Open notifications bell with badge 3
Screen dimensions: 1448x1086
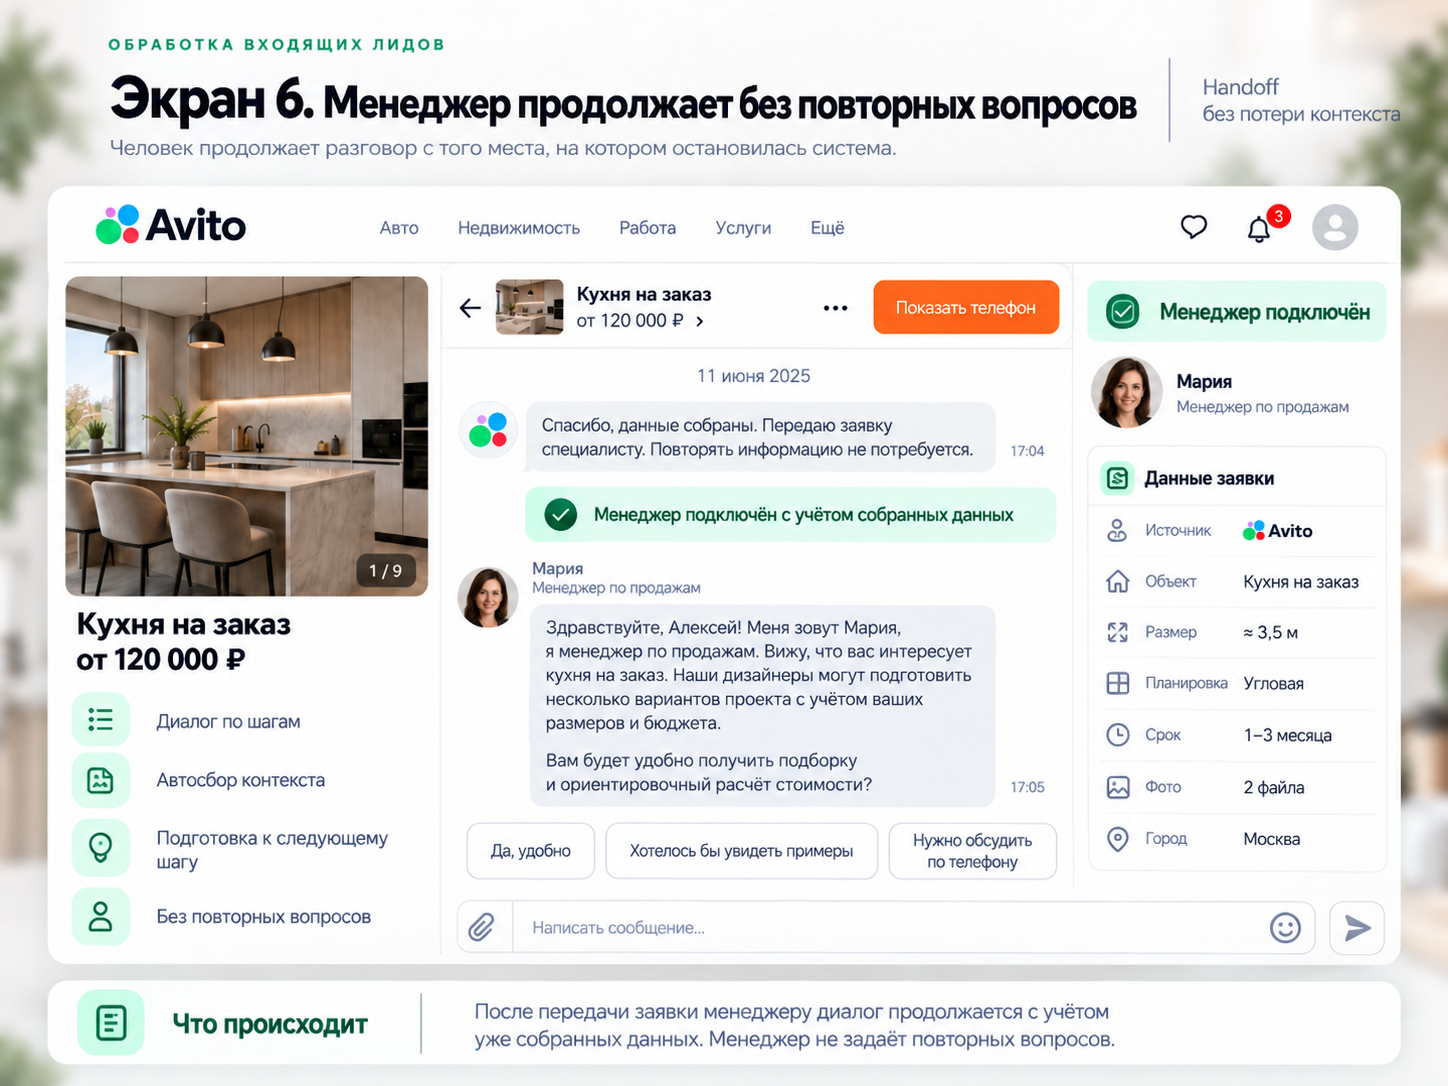click(x=1259, y=229)
